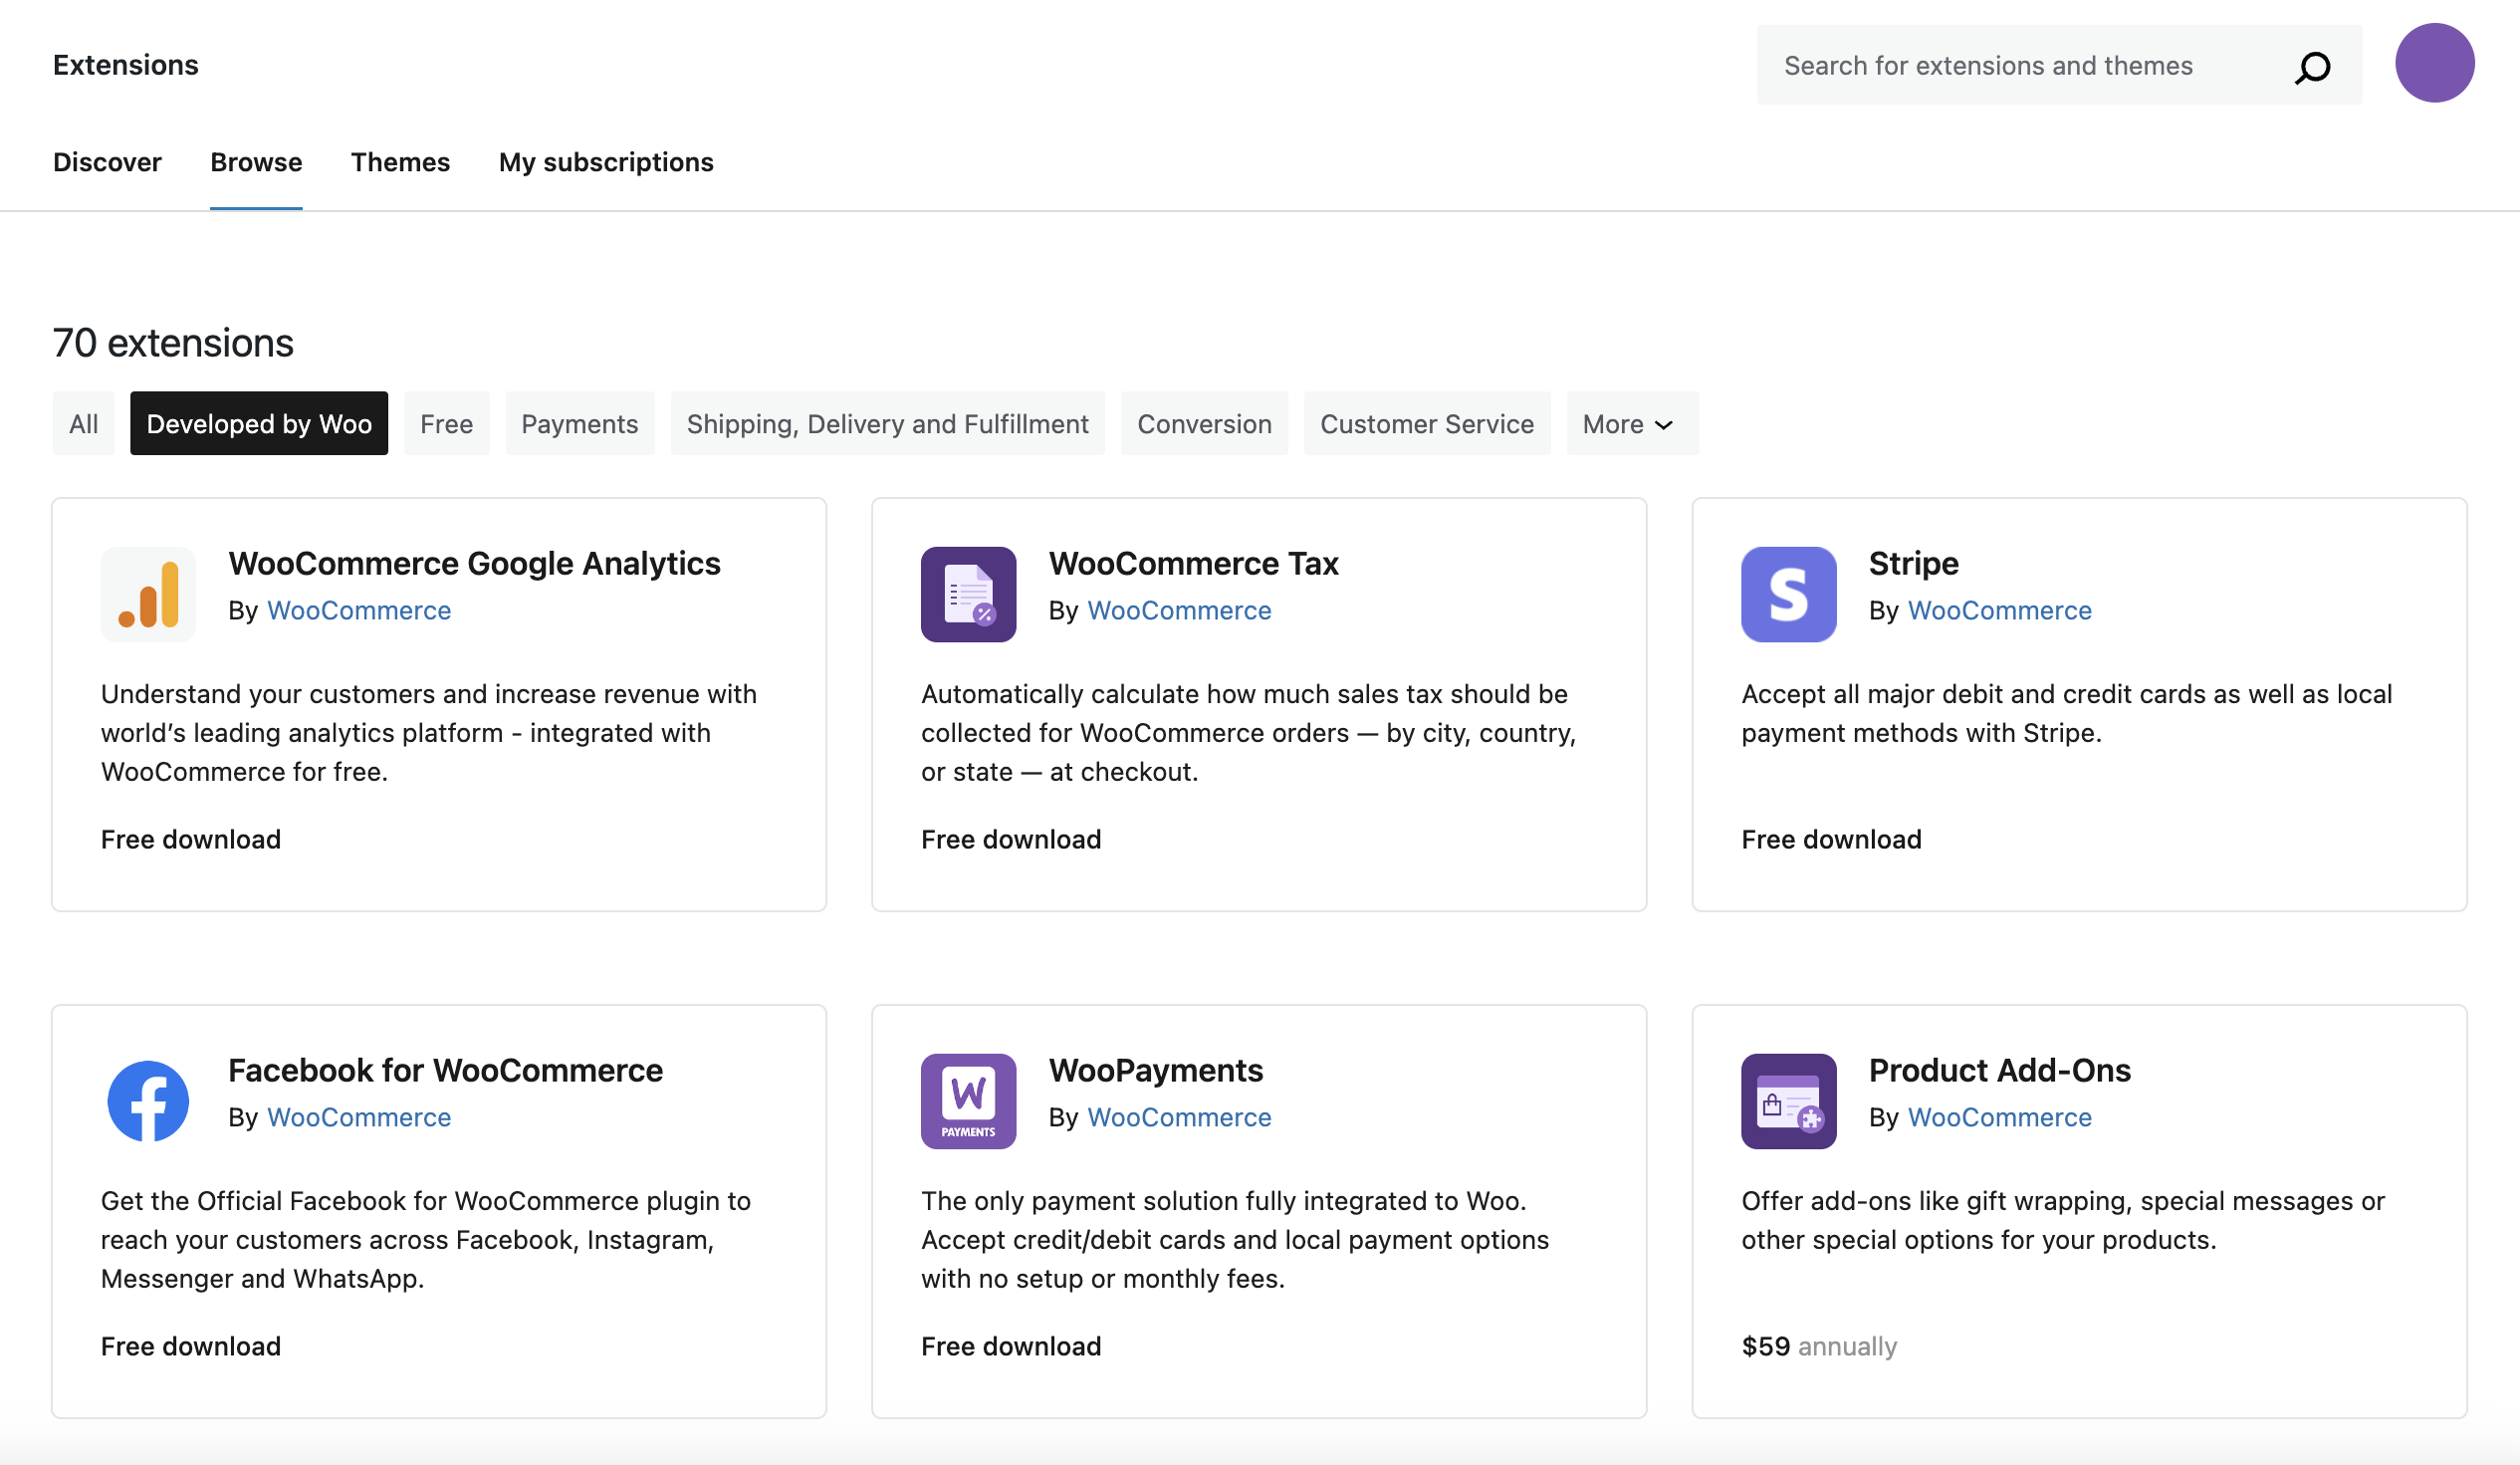Toggle the Customer Service filter
Image resolution: width=2520 pixels, height=1465 pixels.
pos(1427,423)
